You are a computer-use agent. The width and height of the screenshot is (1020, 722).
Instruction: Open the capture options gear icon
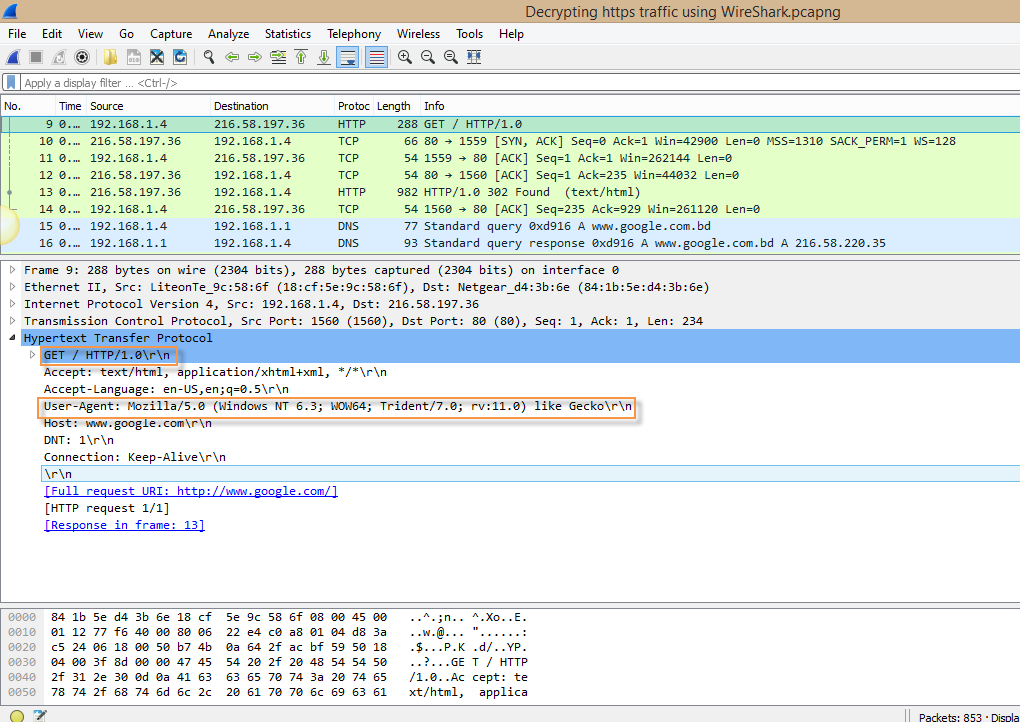(82, 57)
